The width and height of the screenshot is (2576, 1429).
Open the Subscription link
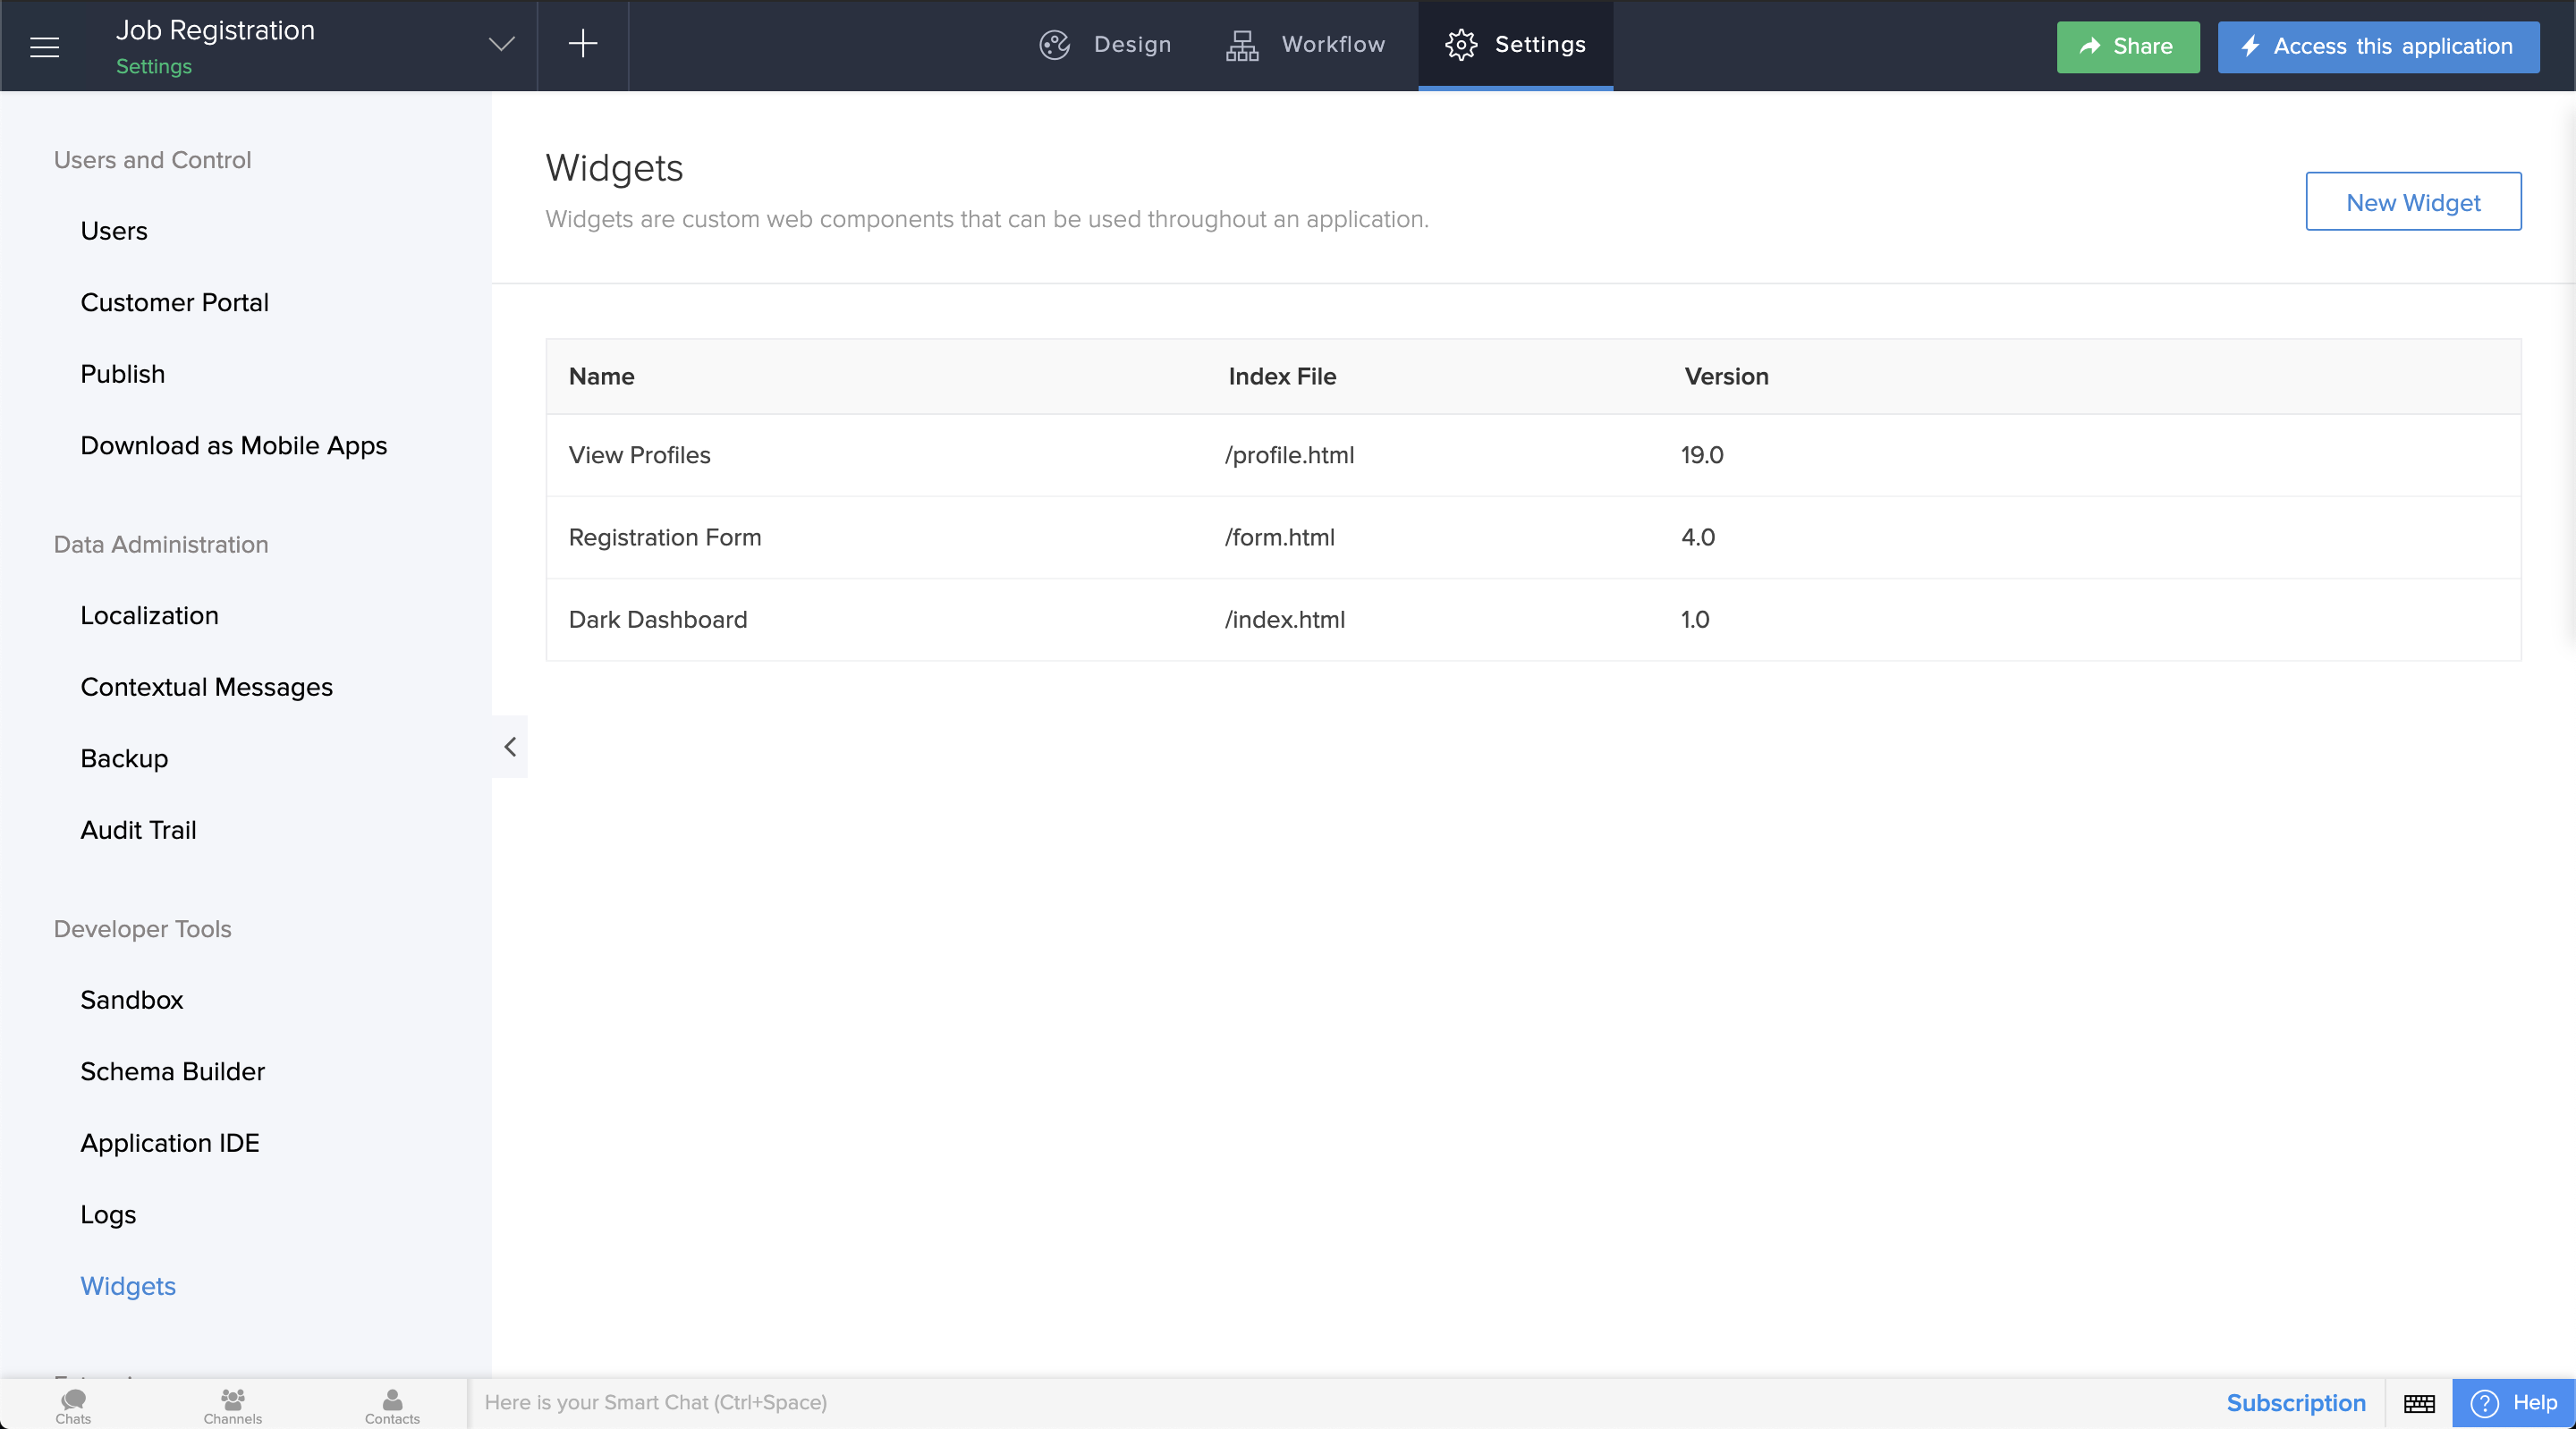click(x=2296, y=1403)
